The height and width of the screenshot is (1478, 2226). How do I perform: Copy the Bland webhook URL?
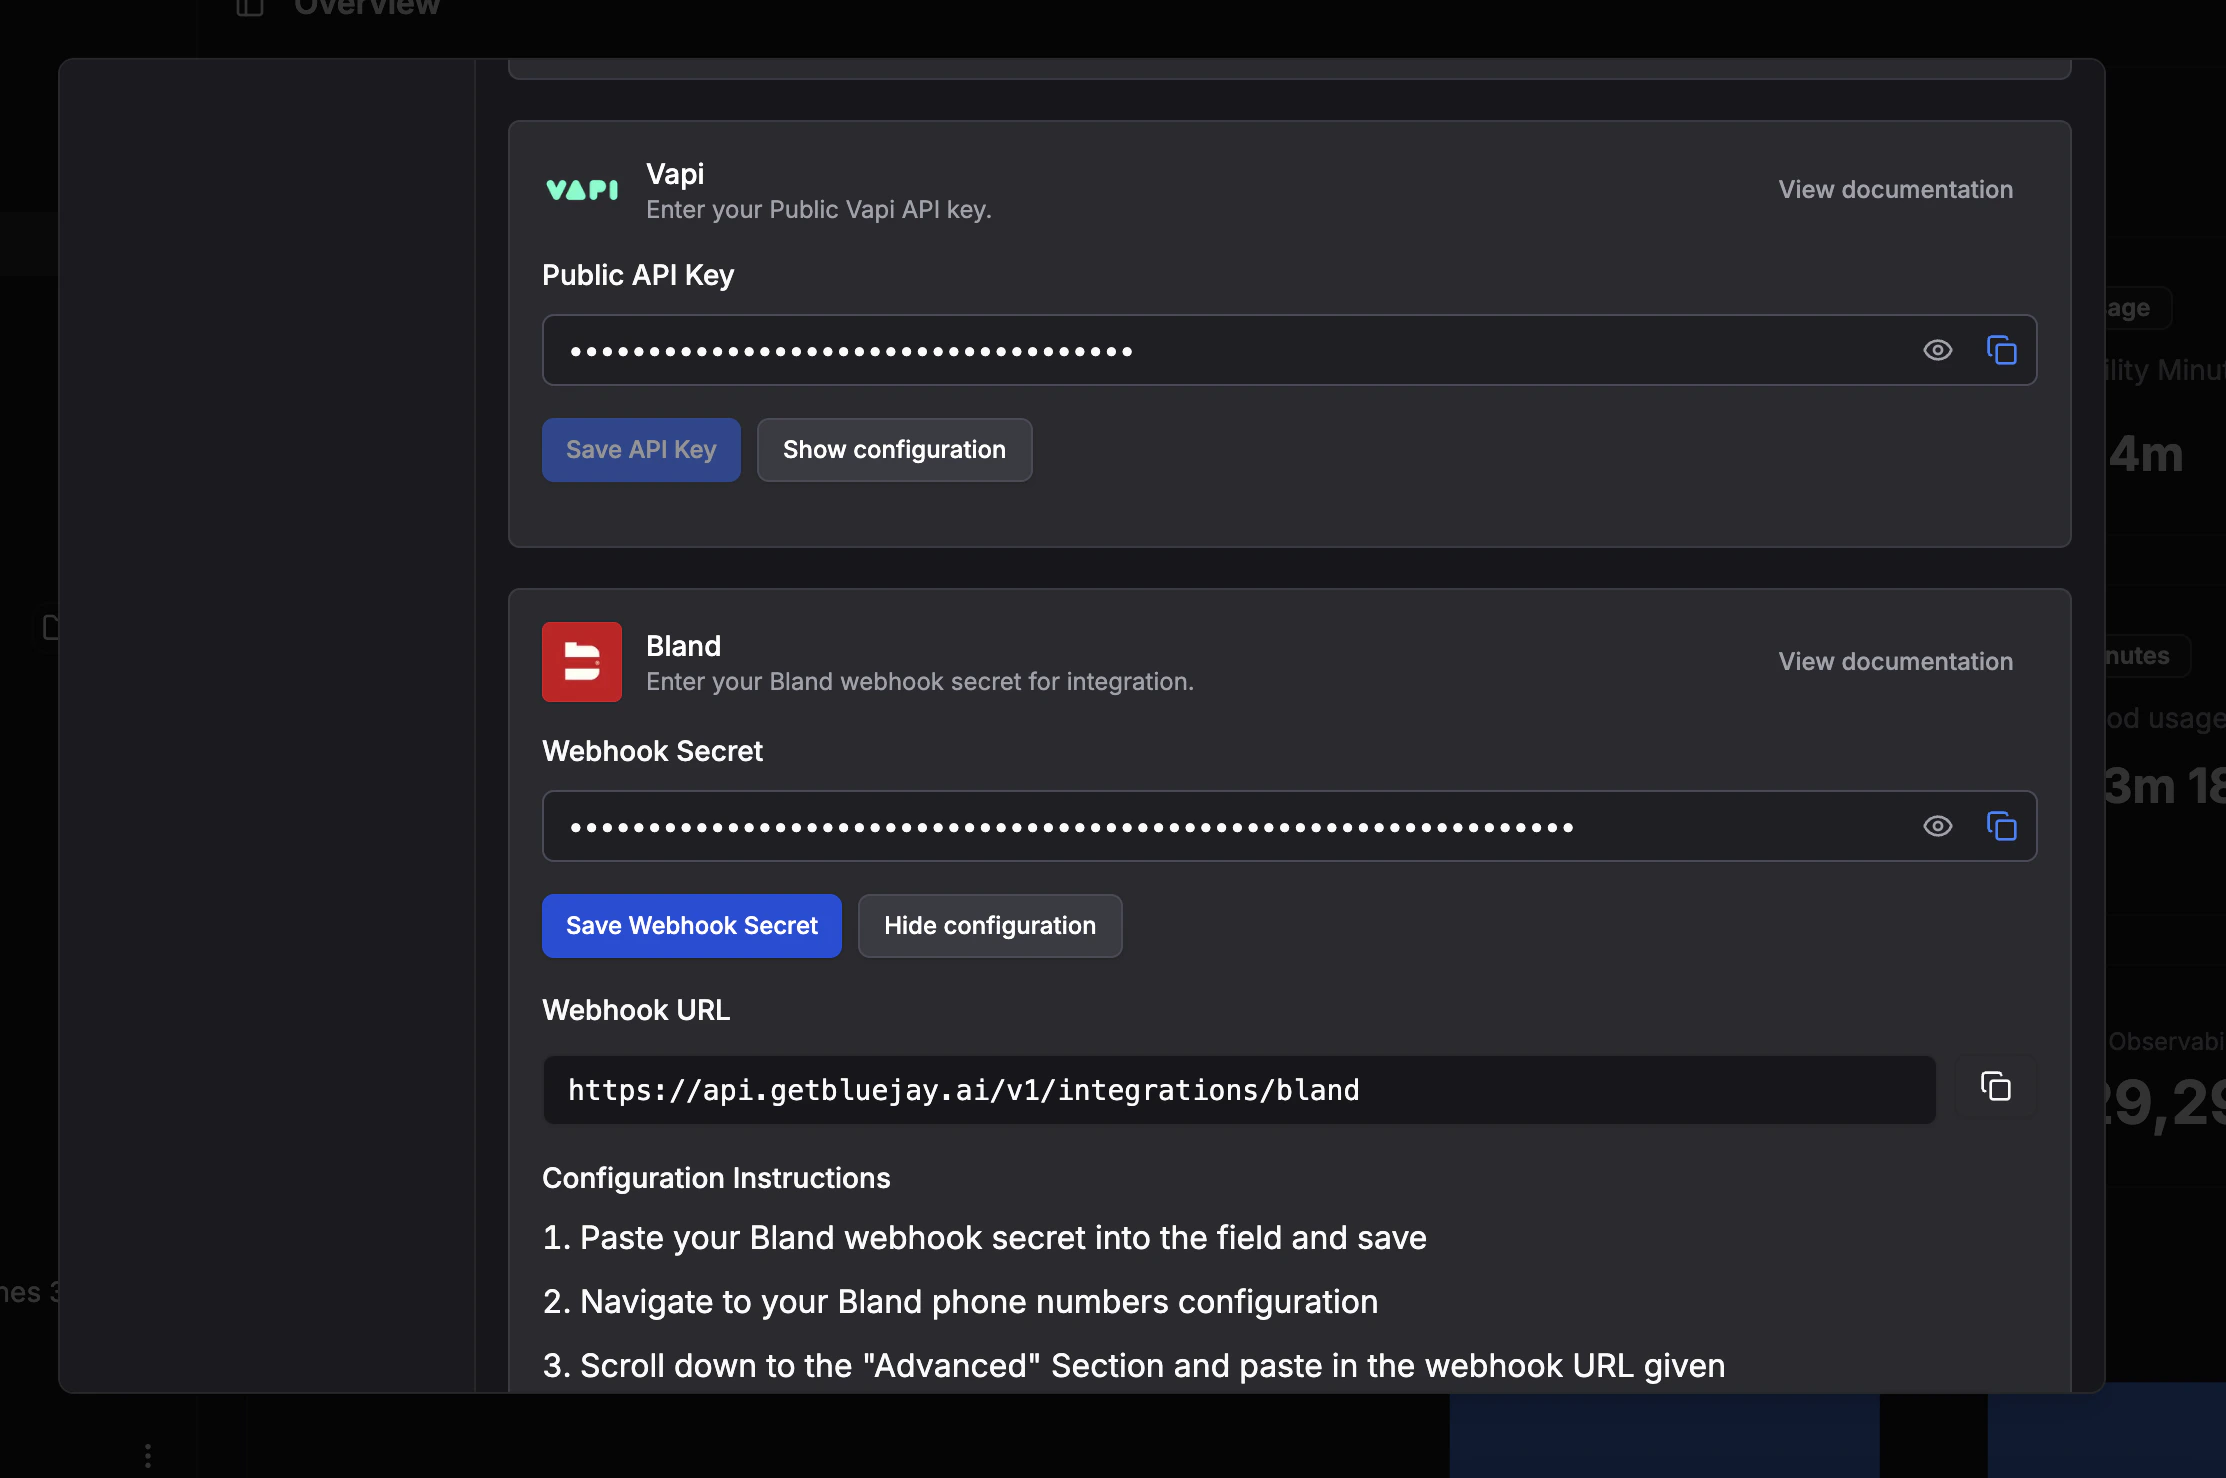coord(1996,1088)
